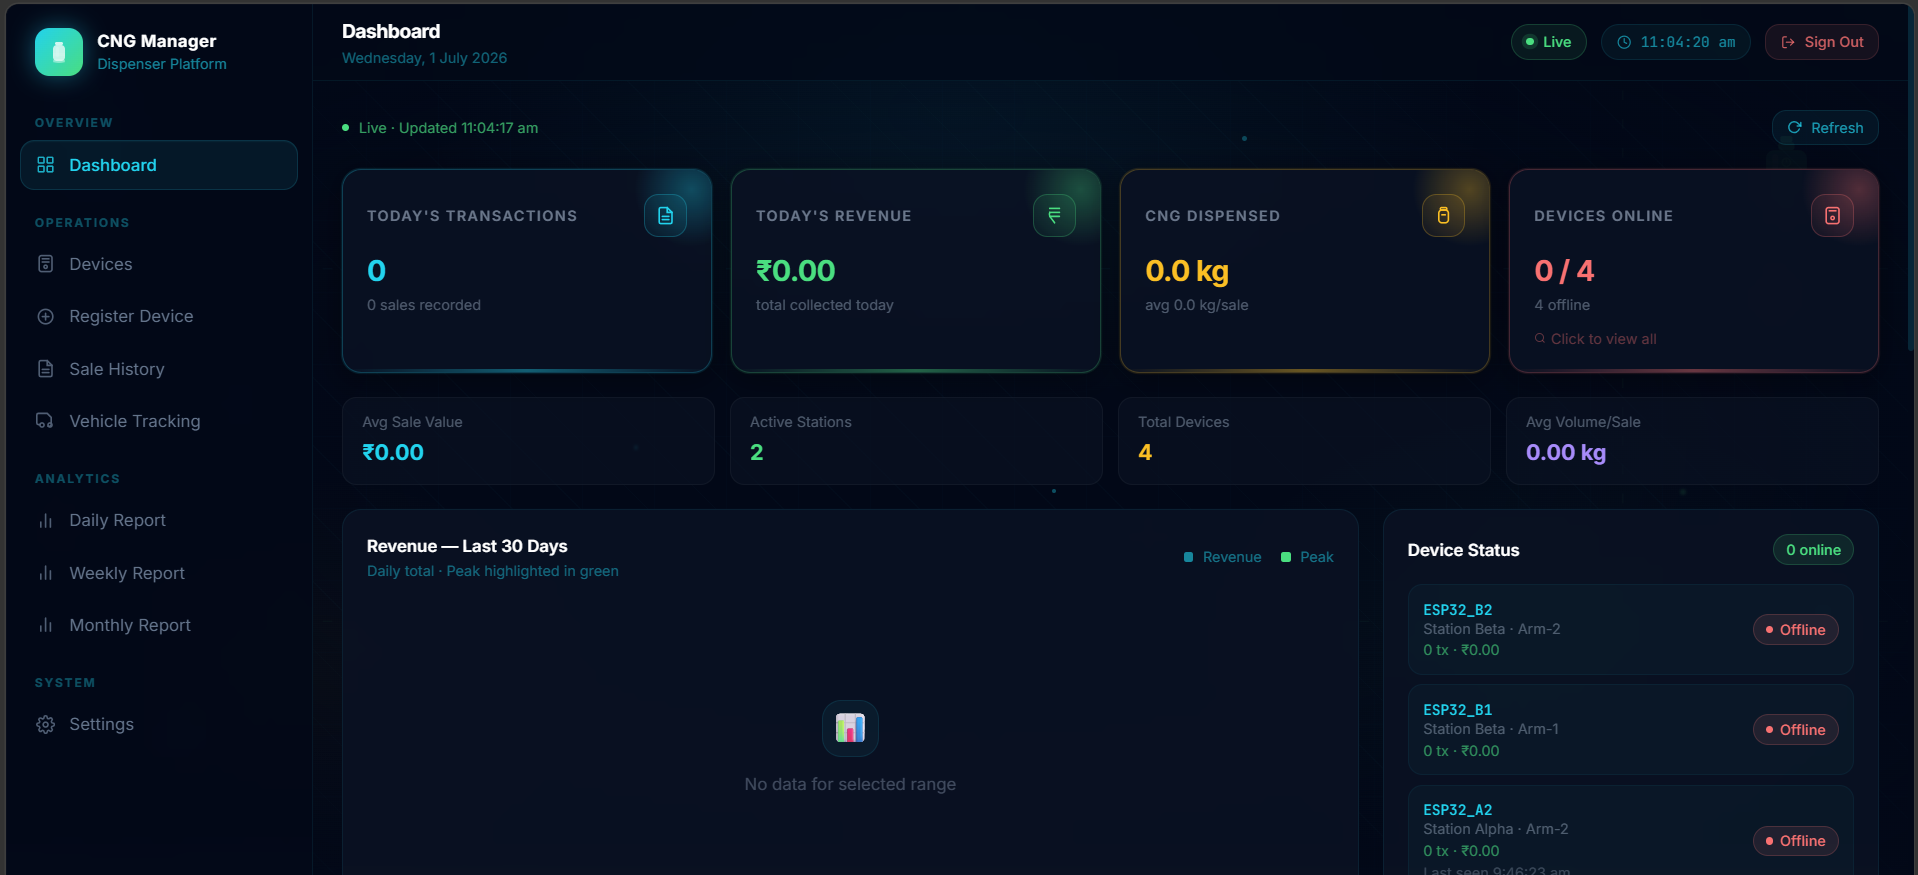
Task: Click the 'Revenue — Last 30 Days' heading
Action: point(467,546)
